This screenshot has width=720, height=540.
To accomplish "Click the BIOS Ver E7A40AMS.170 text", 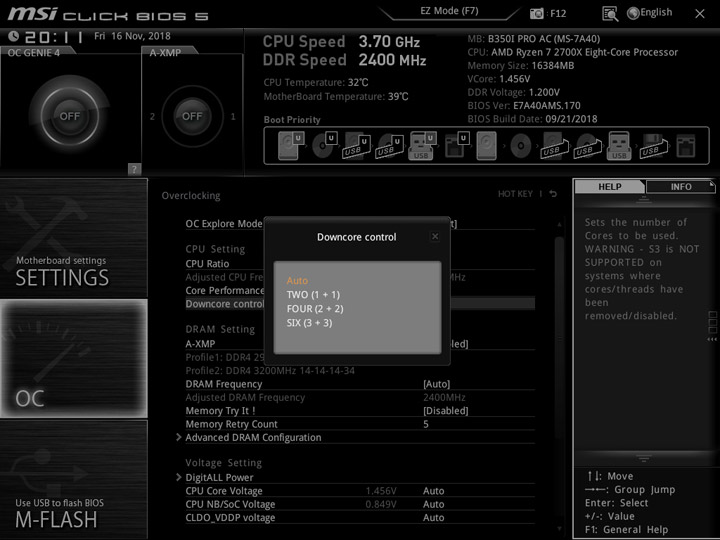I will click(x=524, y=106).
